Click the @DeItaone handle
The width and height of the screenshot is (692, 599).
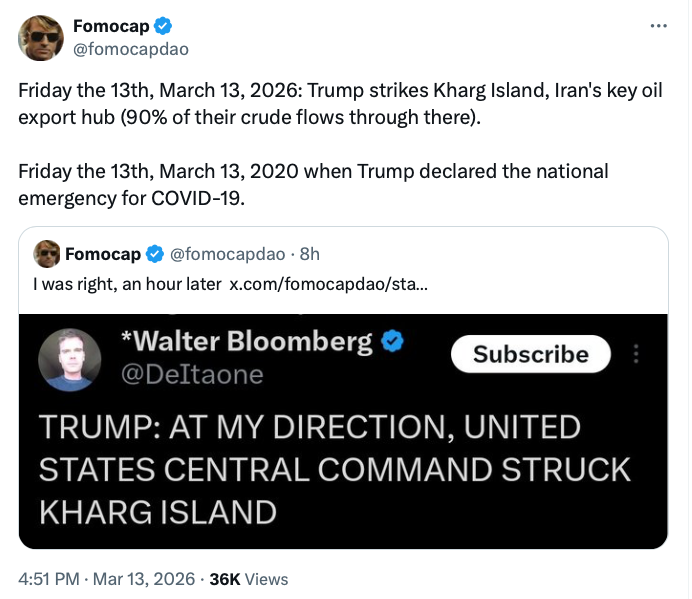click(191, 374)
